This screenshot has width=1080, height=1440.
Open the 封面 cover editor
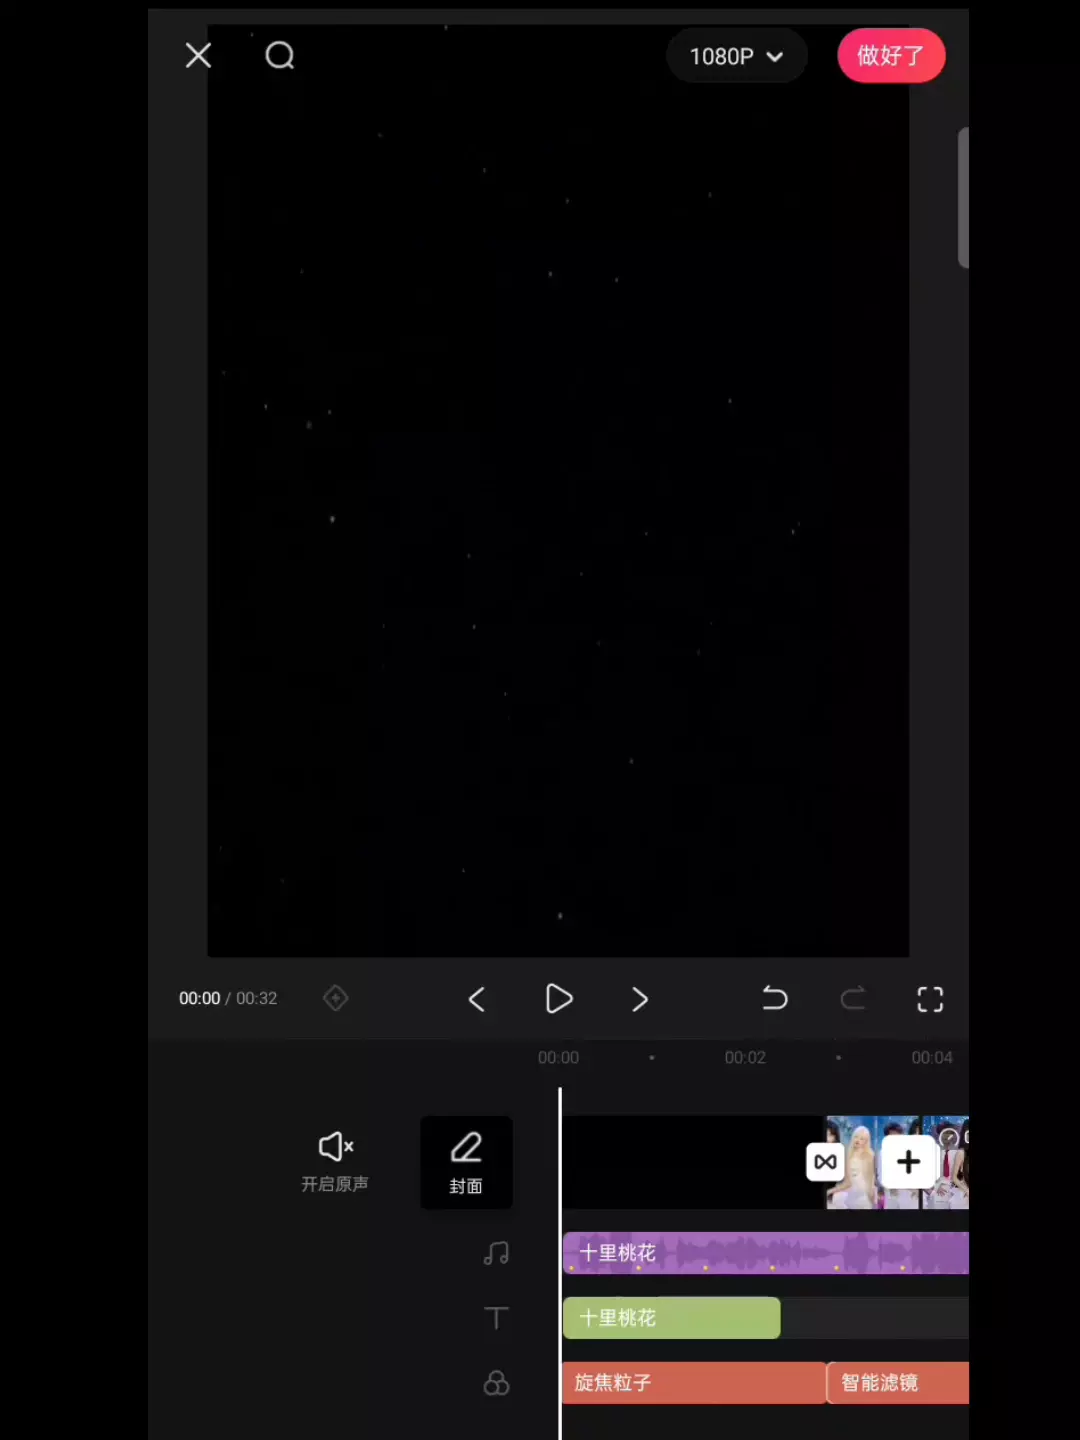(x=466, y=1162)
